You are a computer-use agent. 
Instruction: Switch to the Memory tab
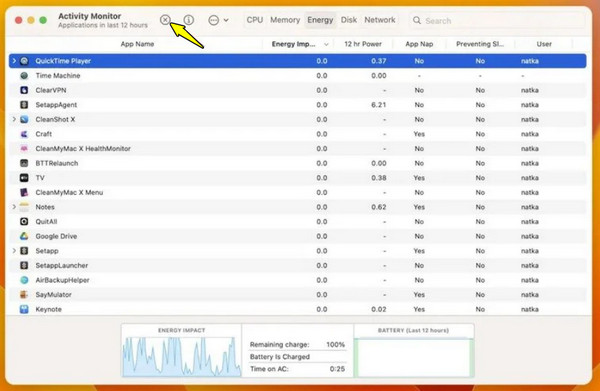coord(285,20)
